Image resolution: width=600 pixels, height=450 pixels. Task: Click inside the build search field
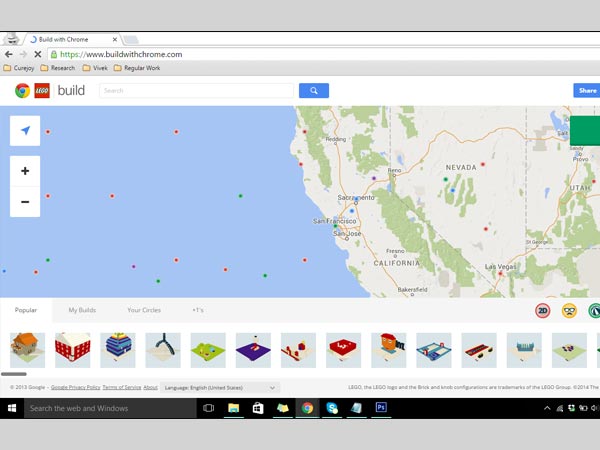pyautogui.click(x=195, y=90)
